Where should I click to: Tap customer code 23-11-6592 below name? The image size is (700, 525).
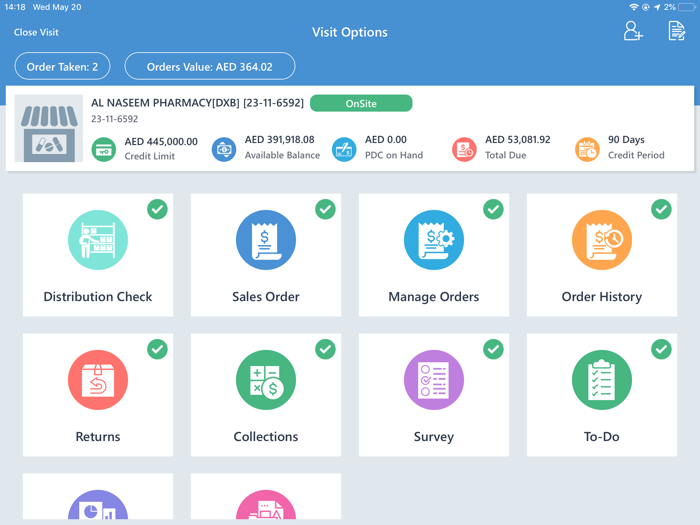pyautogui.click(x=115, y=119)
